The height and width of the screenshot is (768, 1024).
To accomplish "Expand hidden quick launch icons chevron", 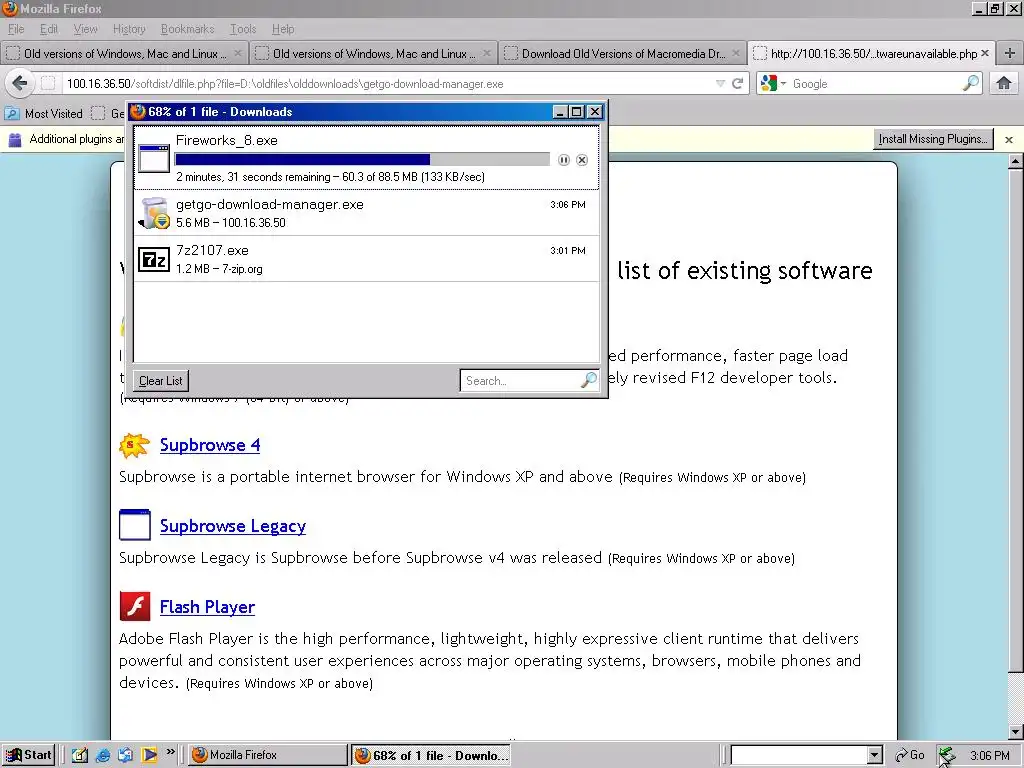I will [x=170, y=752].
